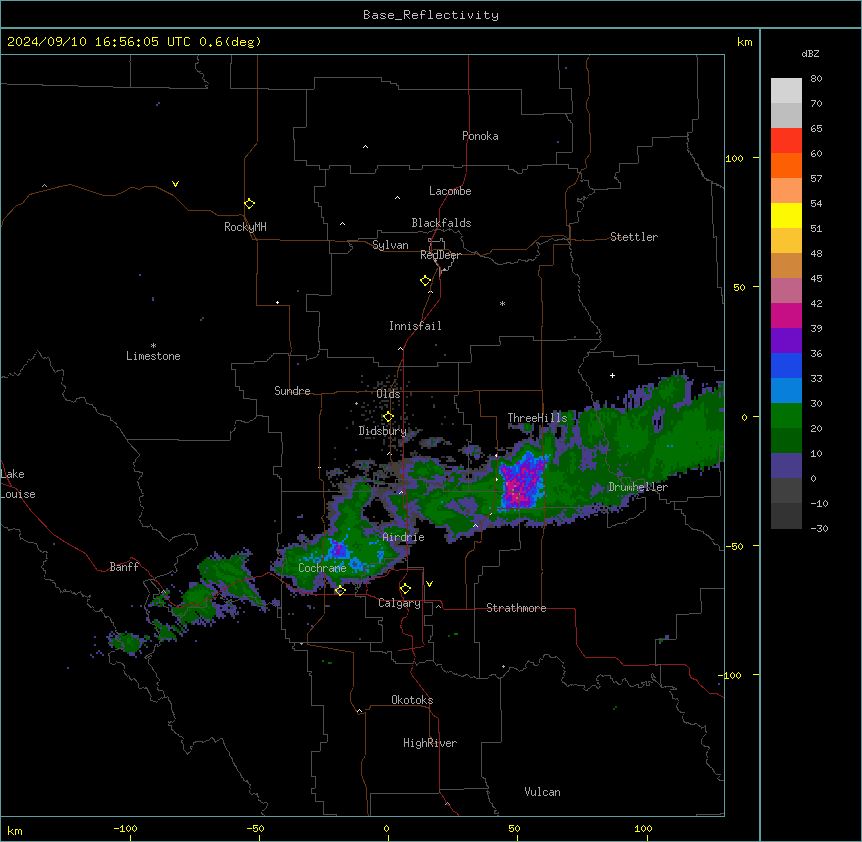Image resolution: width=862 pixels, height=842 pixels.
Task: Click the 100 tick on the right axis
Action: tap(734, 158)
